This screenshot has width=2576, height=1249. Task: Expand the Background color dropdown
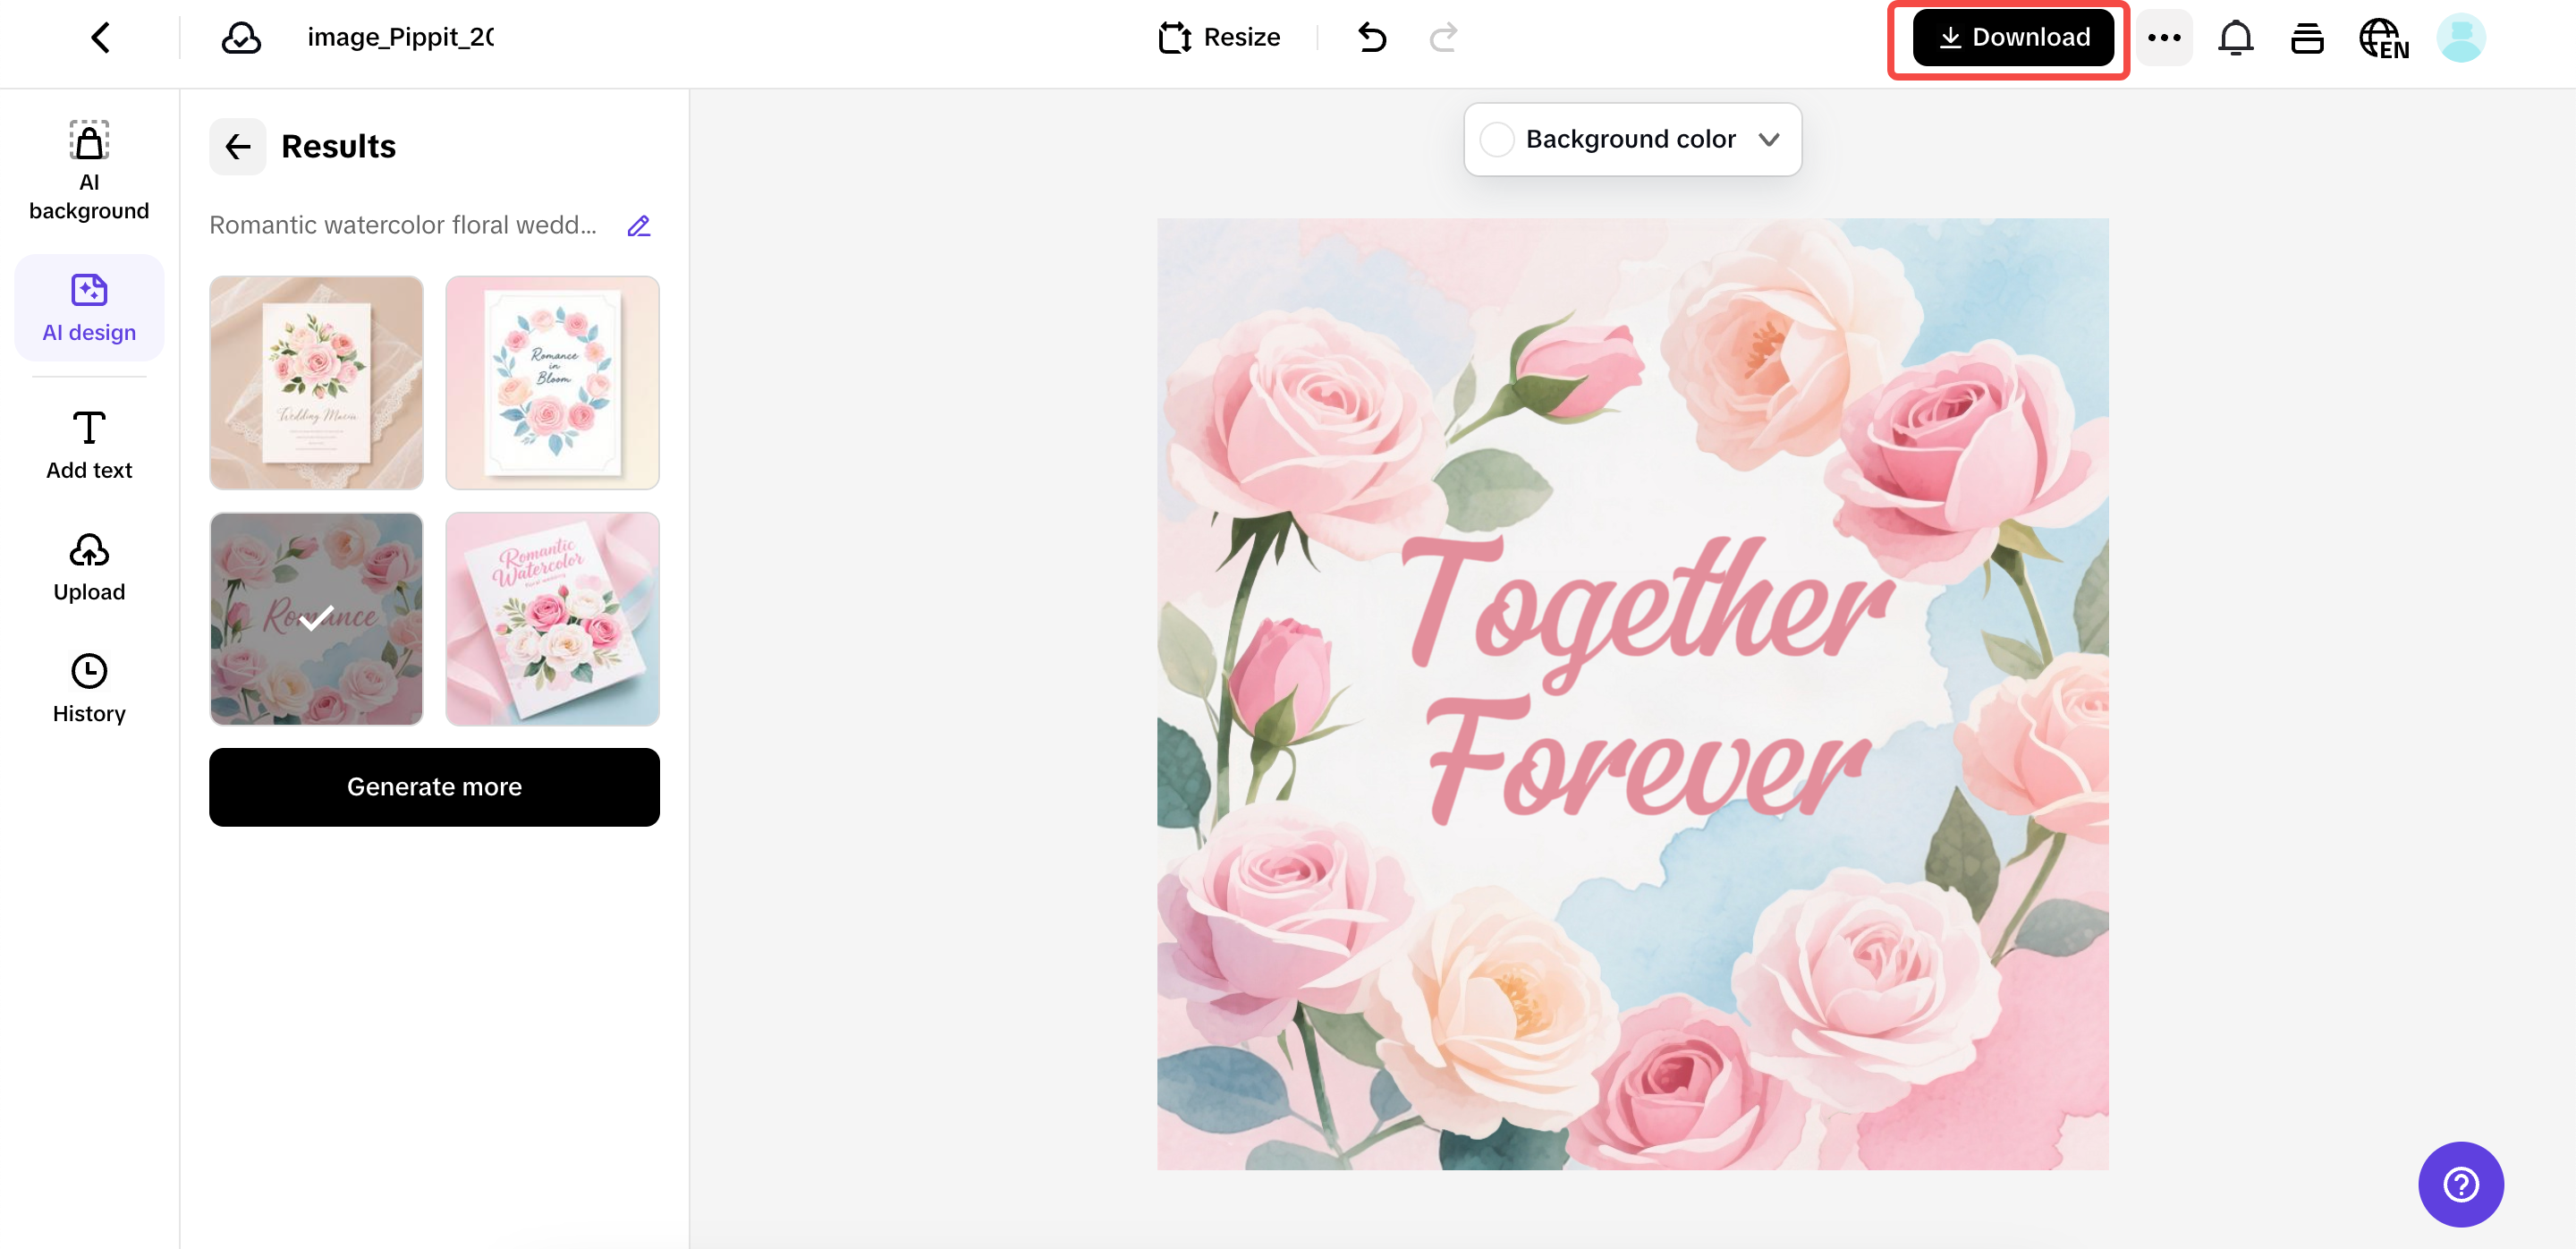coord(1769,139)
